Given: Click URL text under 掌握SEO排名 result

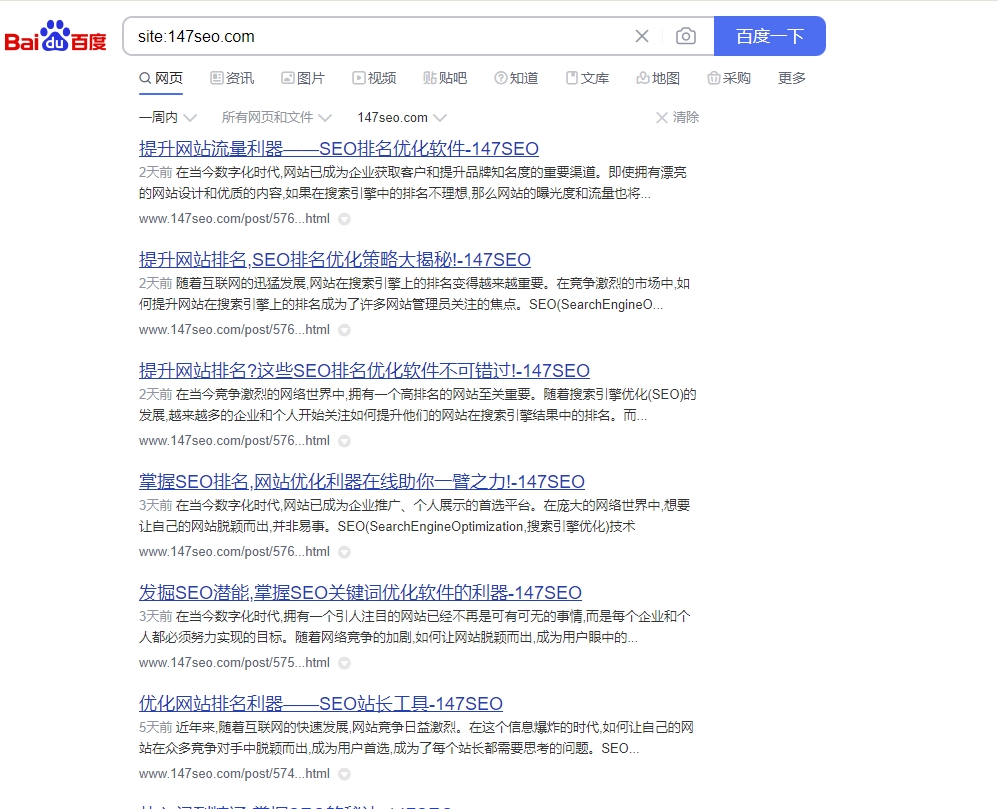Looking at the screenshot, I should (234, 551).
